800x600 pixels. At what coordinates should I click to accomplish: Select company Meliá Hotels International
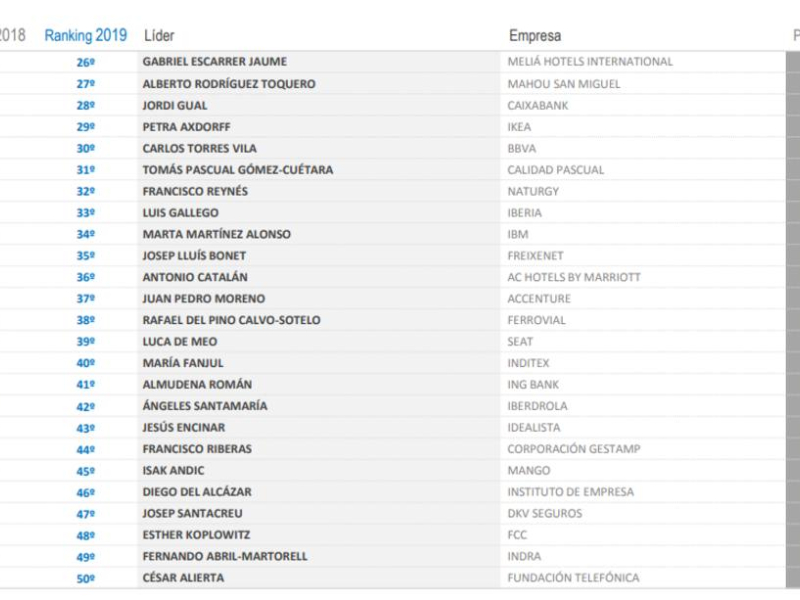tap(590, 62)
